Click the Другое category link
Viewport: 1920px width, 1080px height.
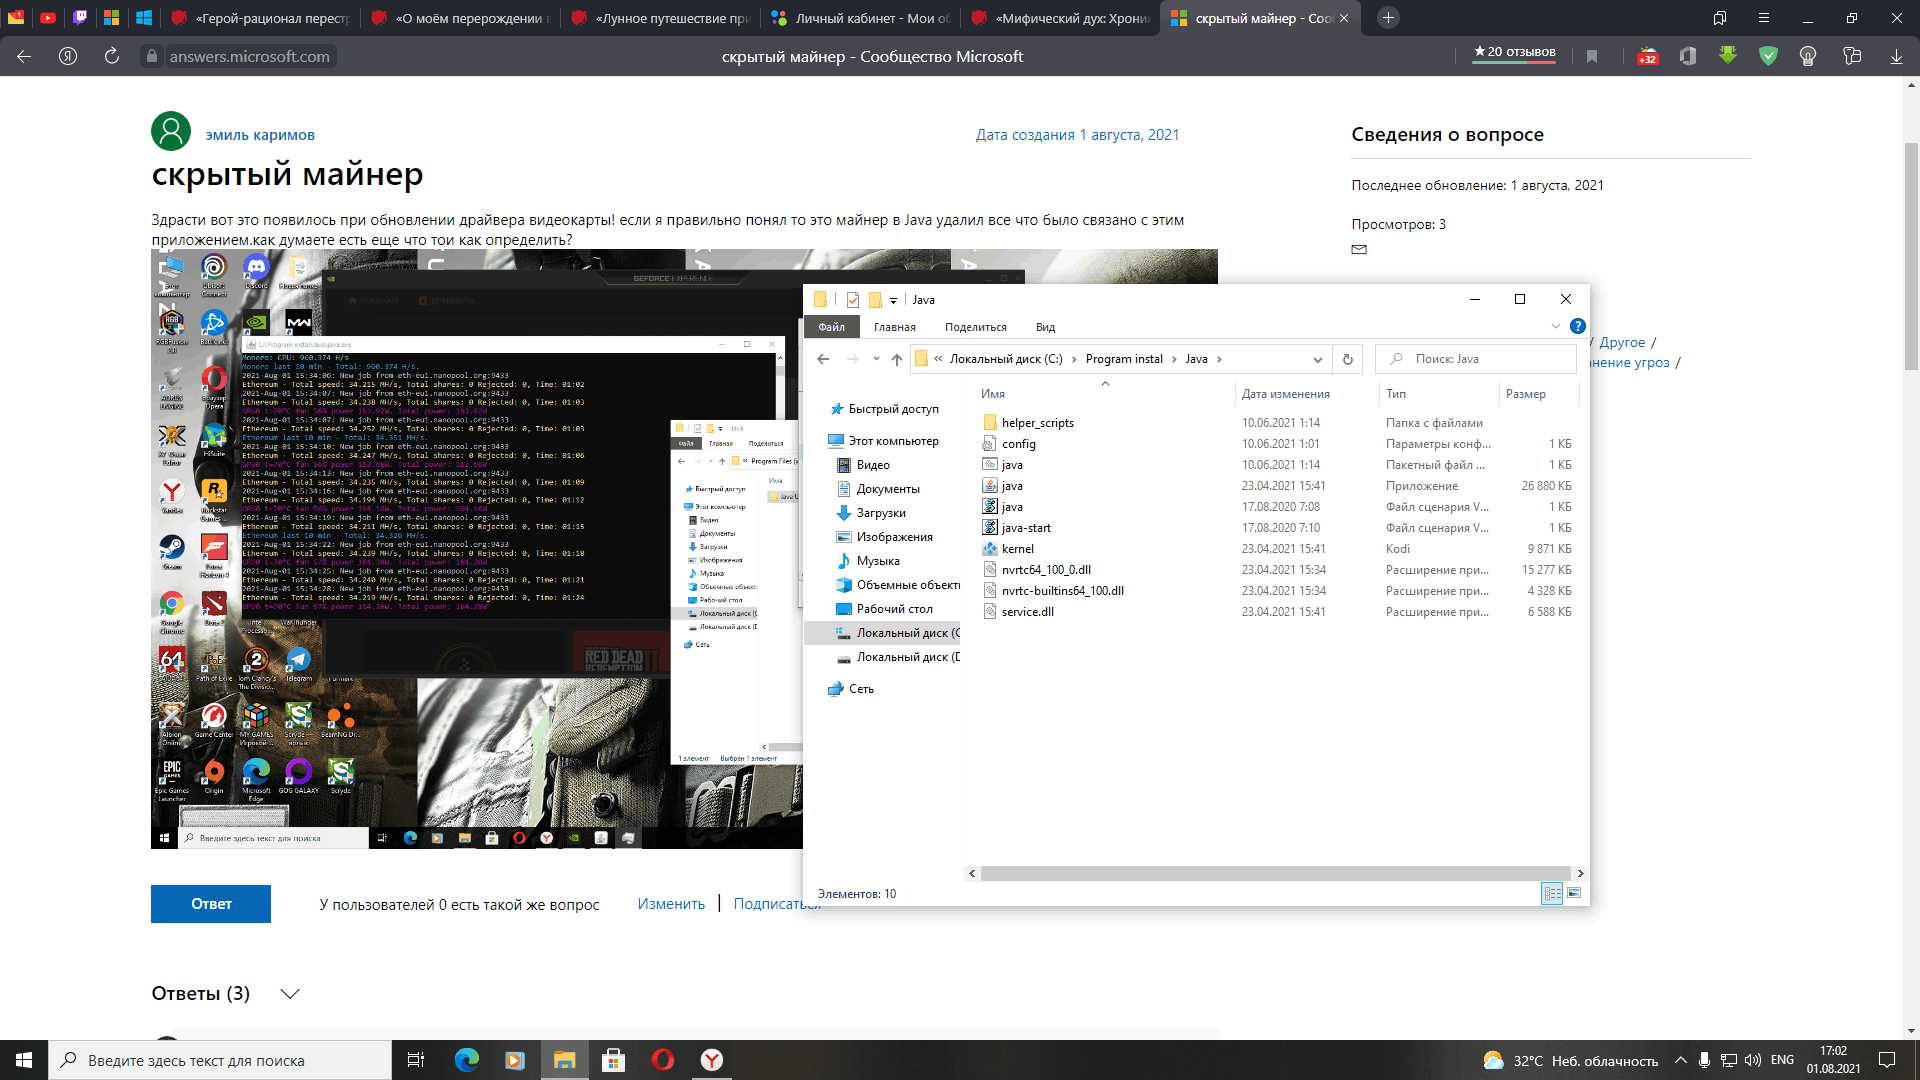(x=1622, y=342)
